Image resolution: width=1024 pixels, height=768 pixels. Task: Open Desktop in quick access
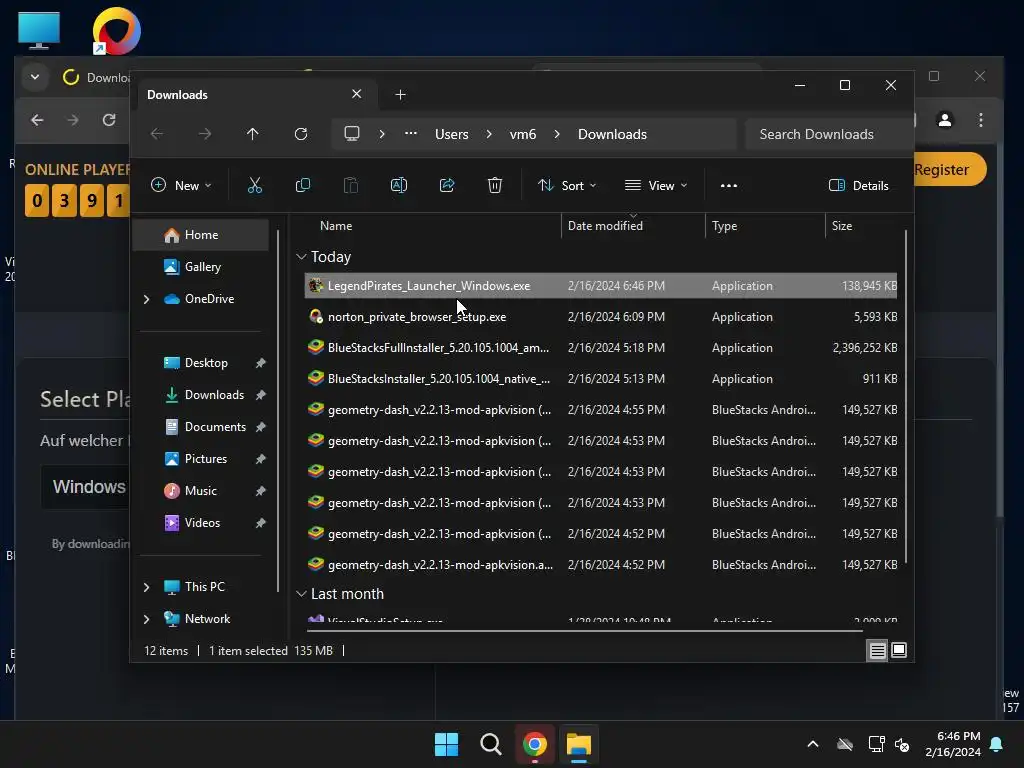point(205,362)
